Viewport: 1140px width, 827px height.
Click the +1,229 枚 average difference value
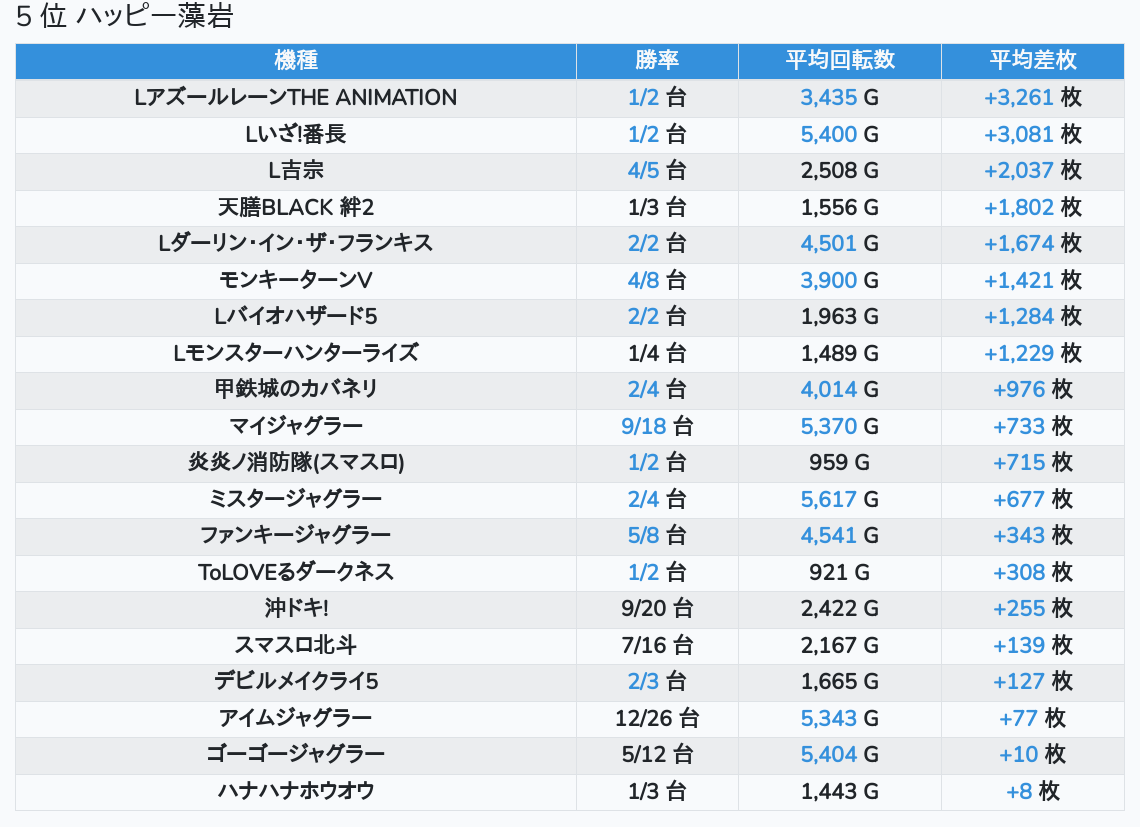point(1032,353)
